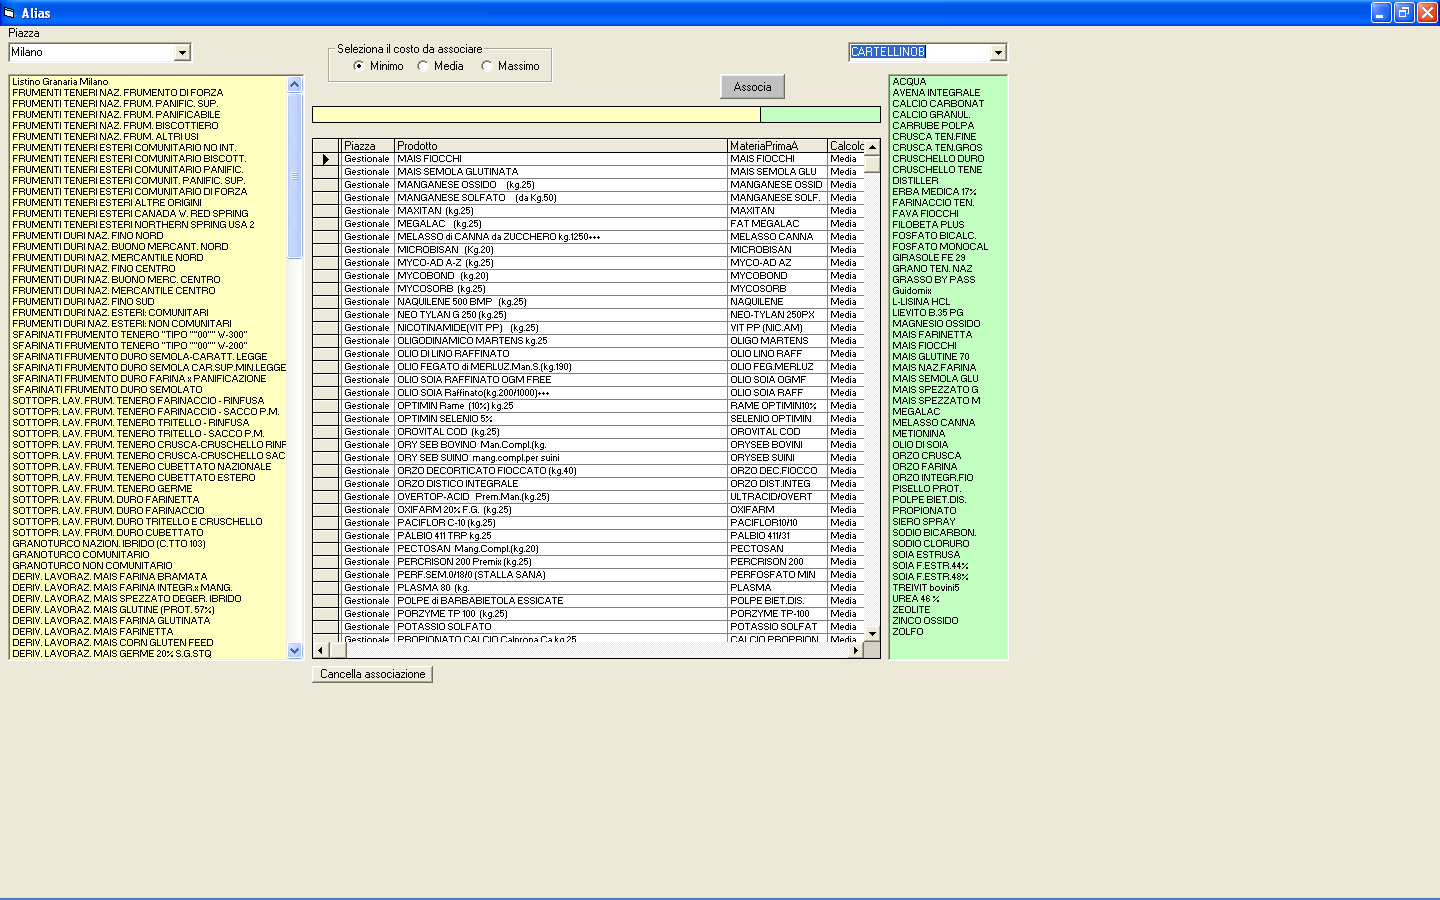
Task: Click the Piazza column header
Action: 368,146
